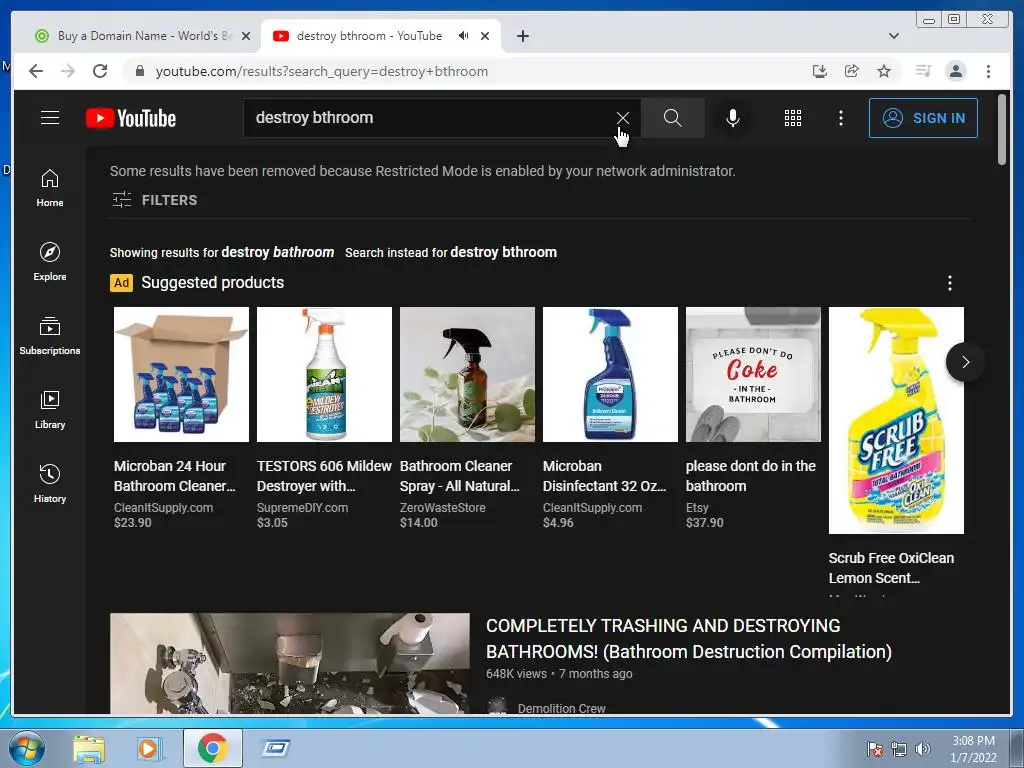Search instead for destroy bthroom
This screenshot has width=1024, height=768.
504,252
